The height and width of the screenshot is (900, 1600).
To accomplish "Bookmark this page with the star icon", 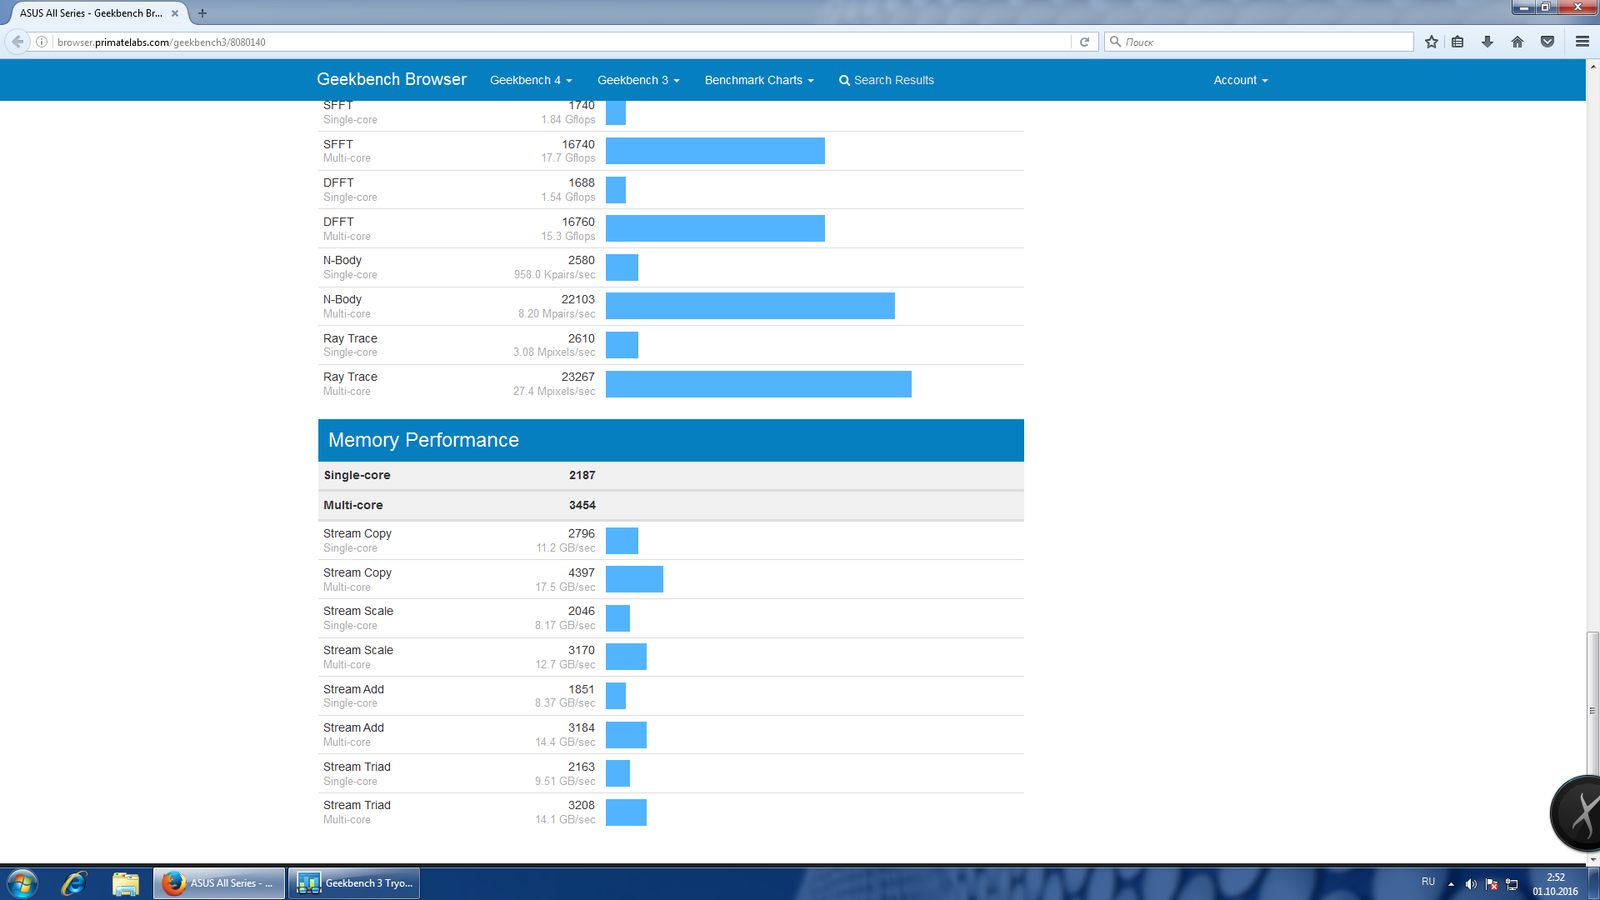I will tap(1431, 42).
